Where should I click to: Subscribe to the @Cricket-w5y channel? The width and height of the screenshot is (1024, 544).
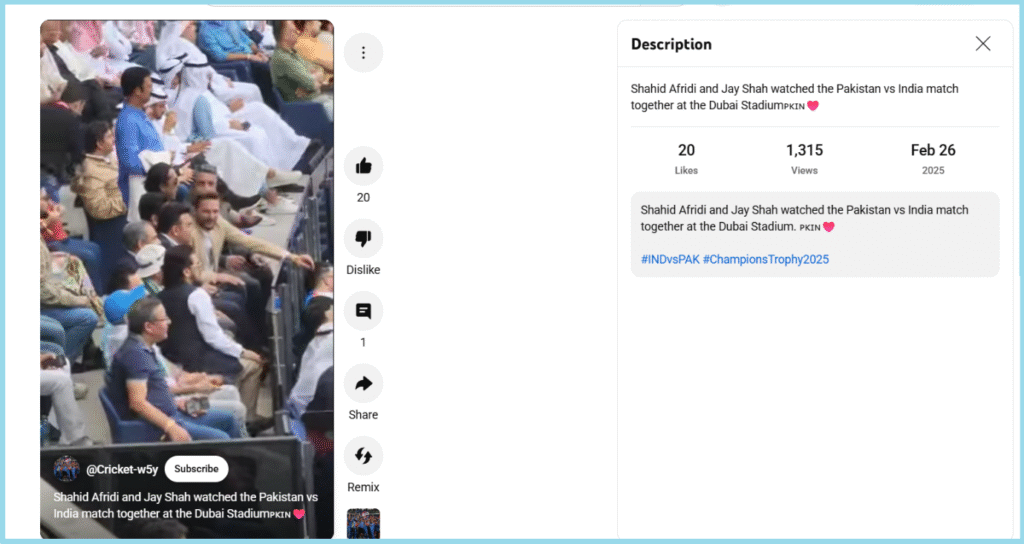point(196,469)
